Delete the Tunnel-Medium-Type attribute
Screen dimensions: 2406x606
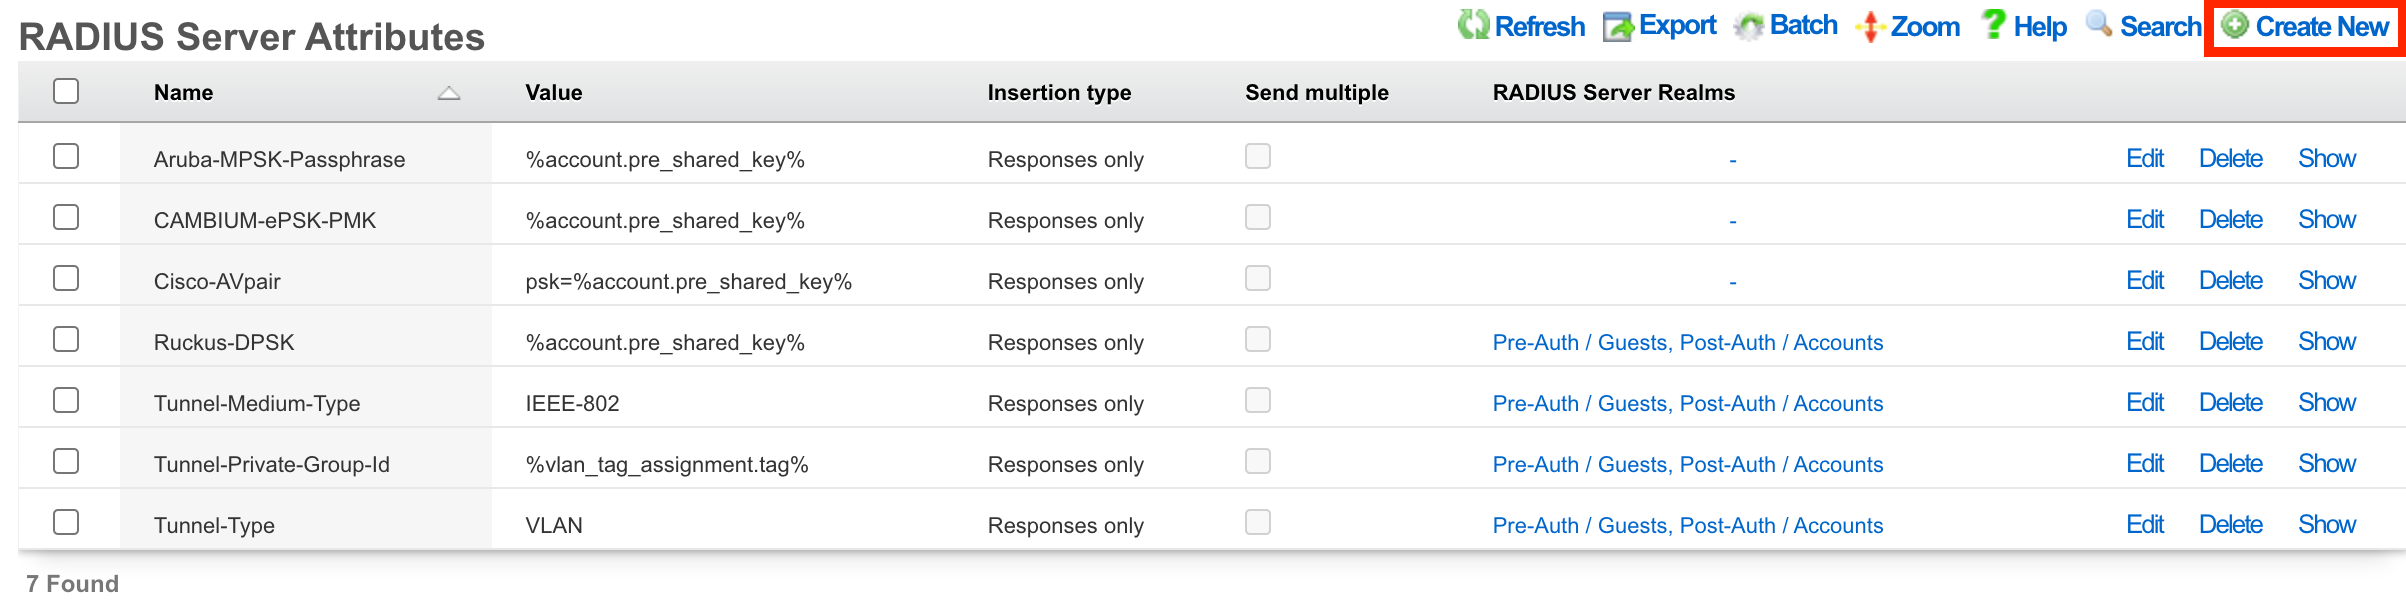pyautogui.click(x=2230, y=403)
